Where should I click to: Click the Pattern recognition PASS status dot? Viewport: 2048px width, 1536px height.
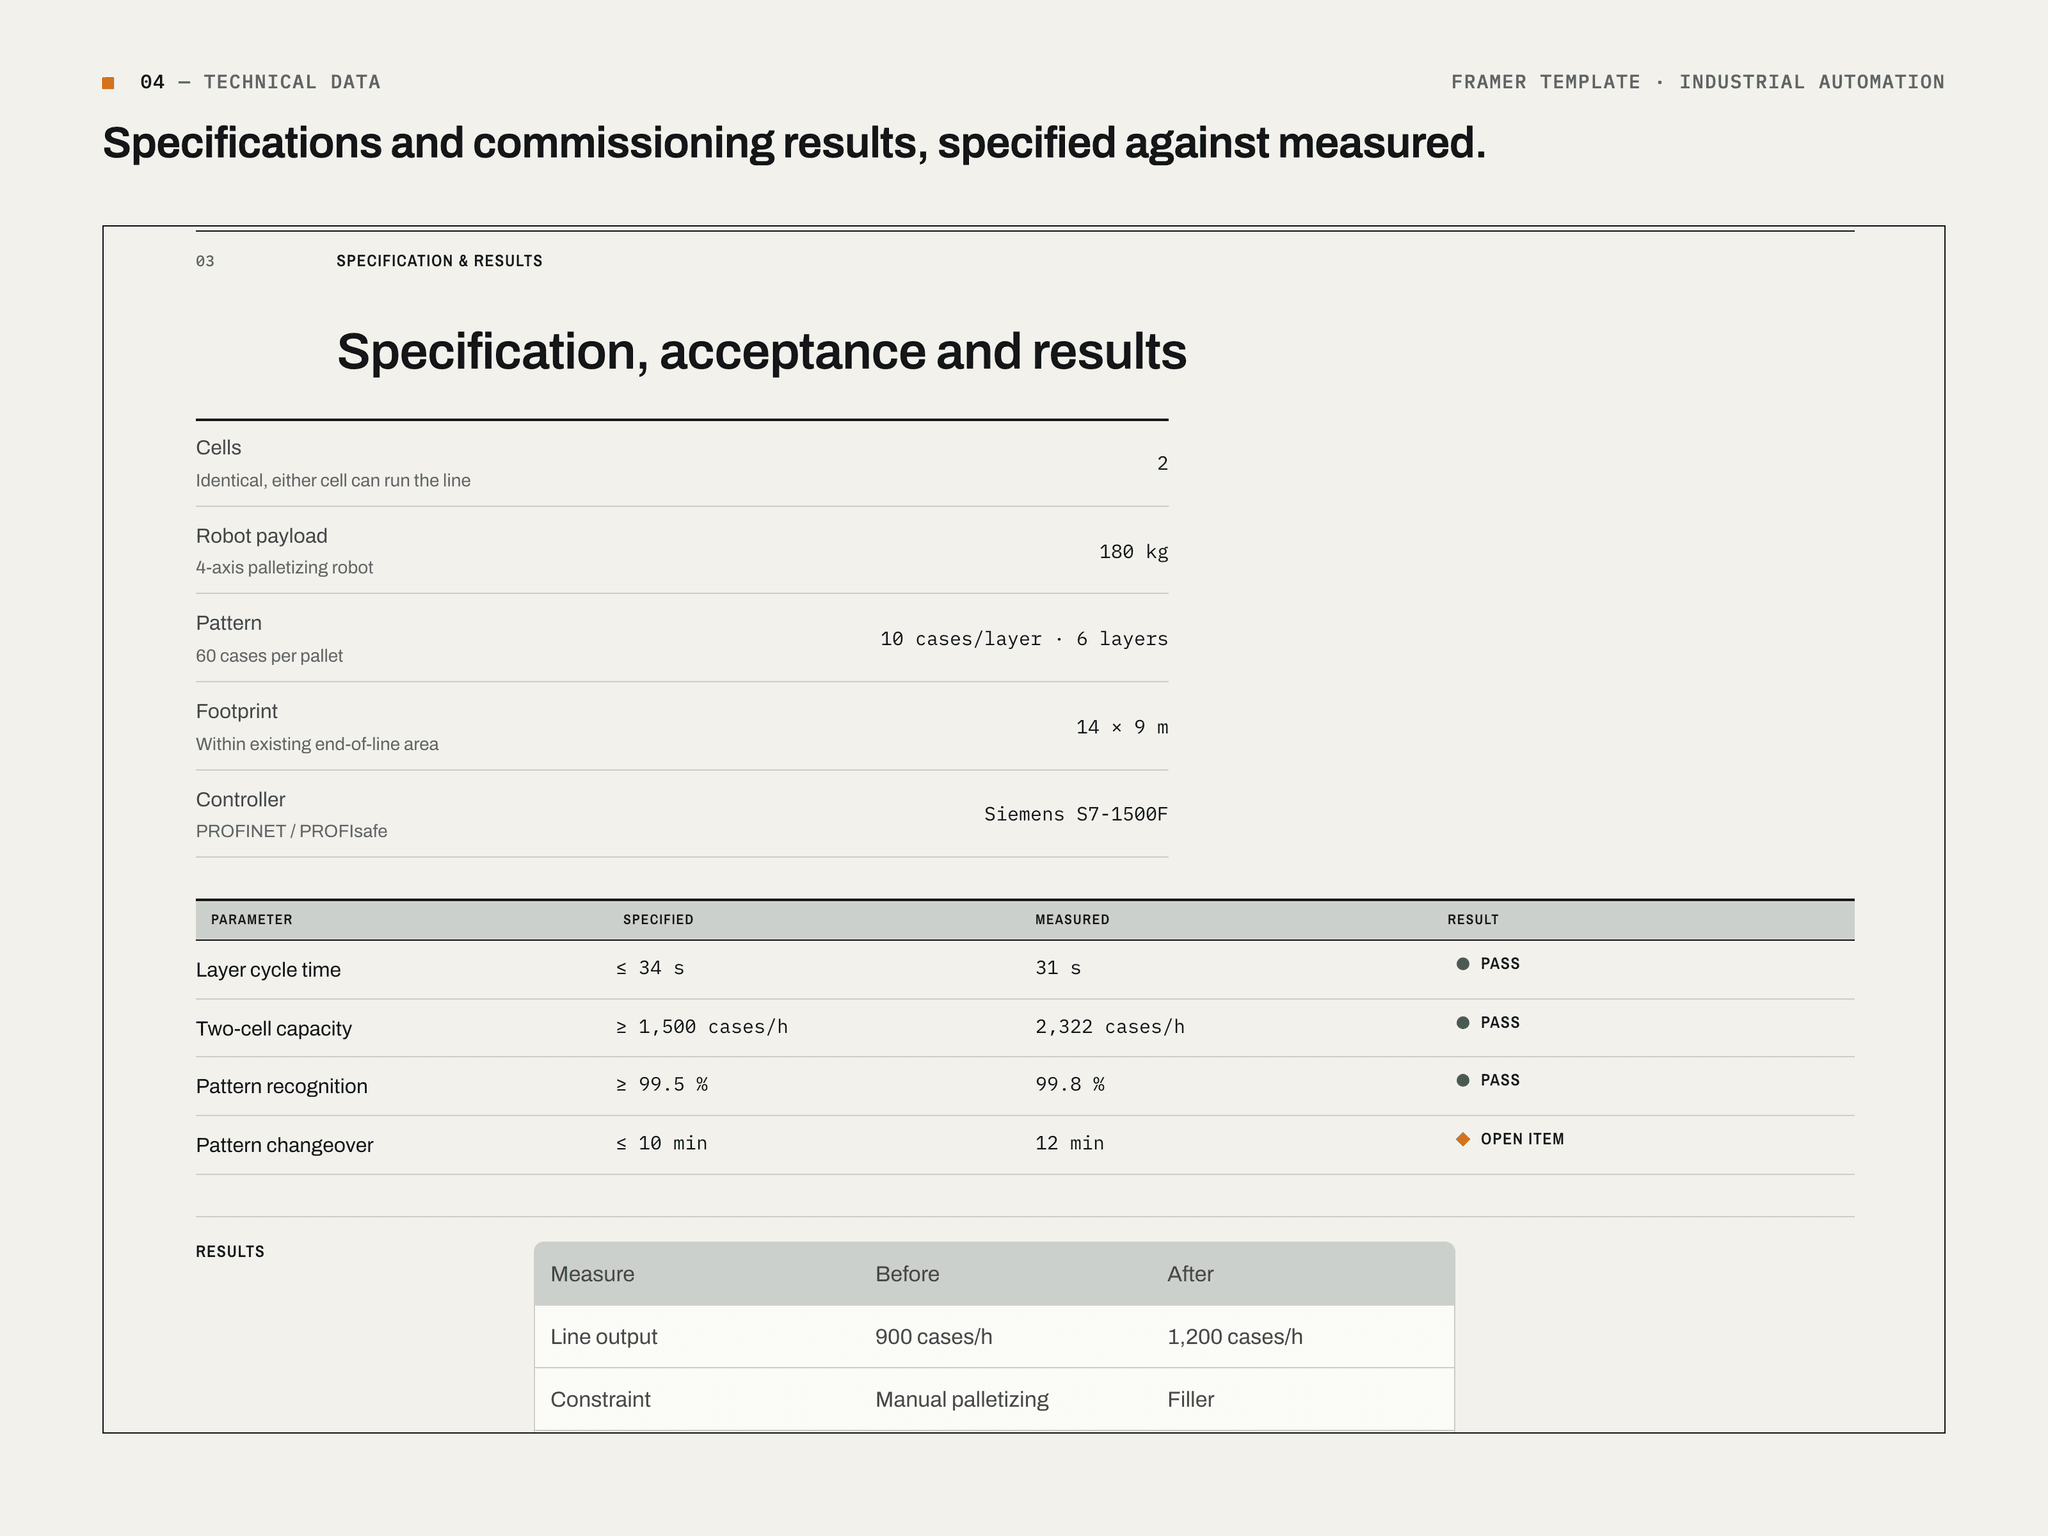(x=1463, y=1080)
